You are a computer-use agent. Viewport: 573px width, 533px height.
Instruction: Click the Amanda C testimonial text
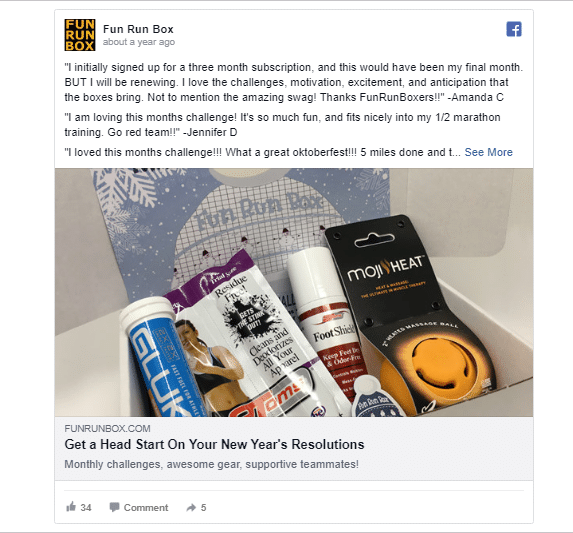294,82
